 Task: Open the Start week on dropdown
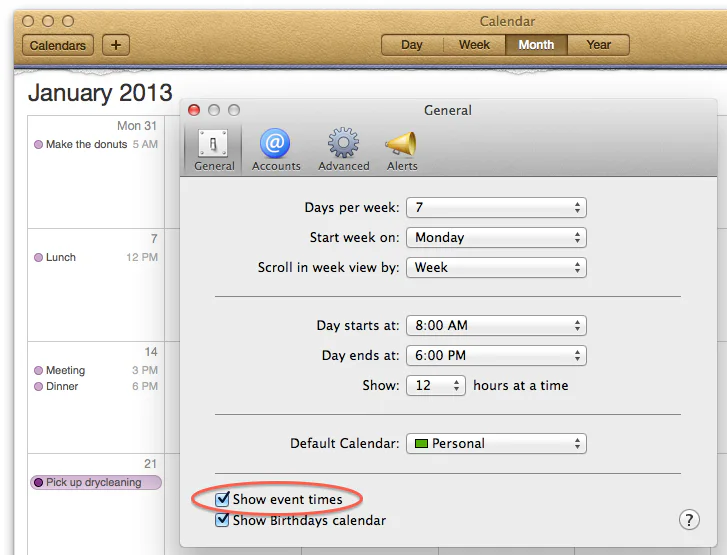click(x=496, y=237)
